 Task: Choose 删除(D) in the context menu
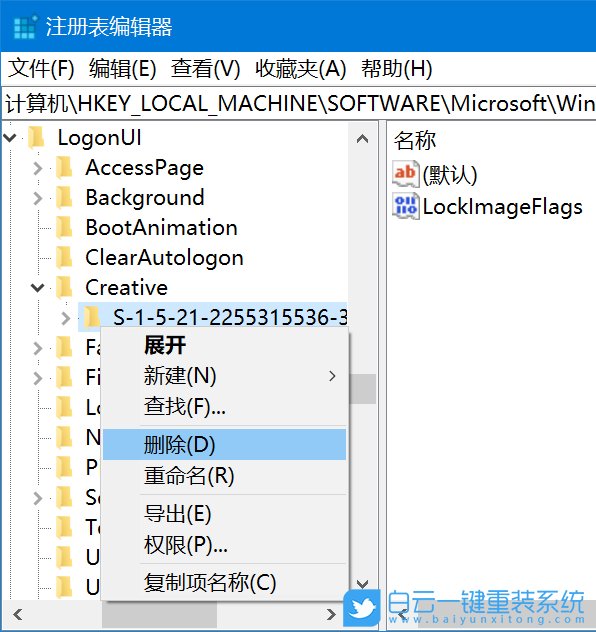(224, 445)
